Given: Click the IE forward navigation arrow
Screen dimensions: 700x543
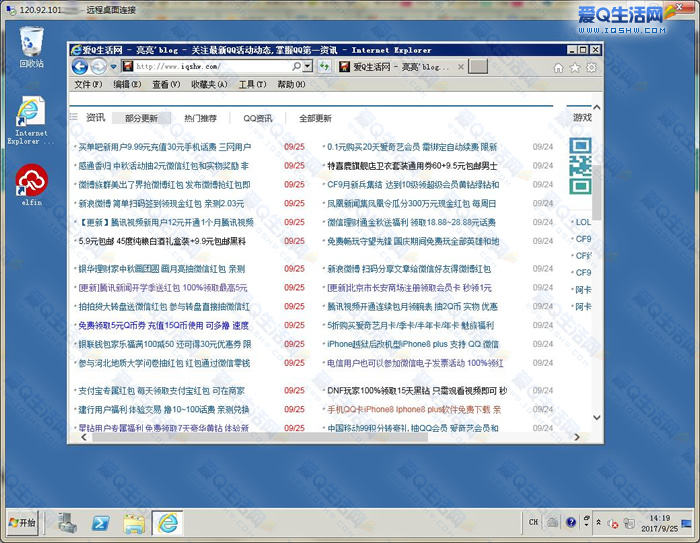Looking at the screenshot, I should point(98,67).
